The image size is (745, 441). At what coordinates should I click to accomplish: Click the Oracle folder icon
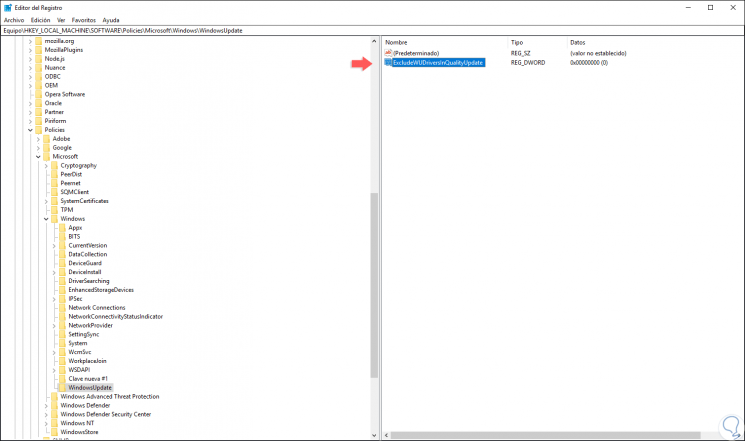pos(39,103)
